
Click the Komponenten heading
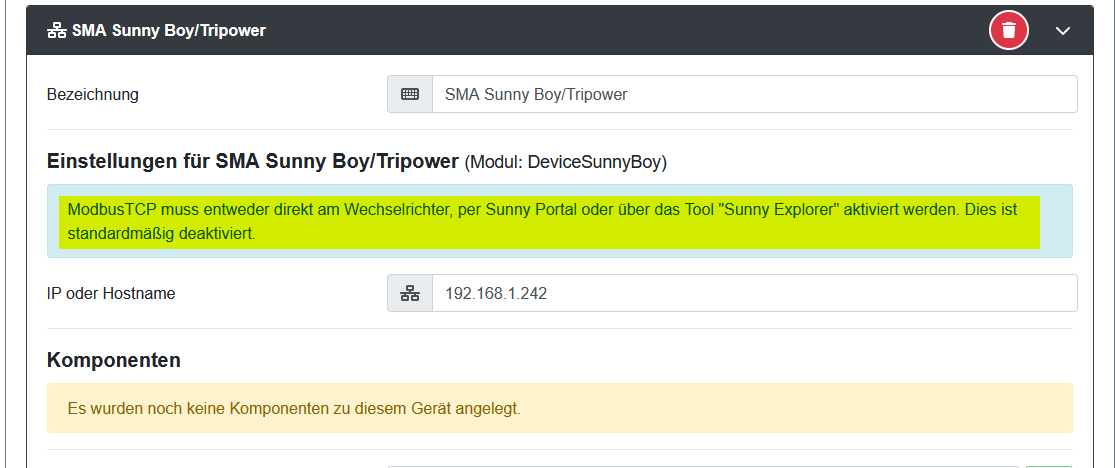[114, 360]
